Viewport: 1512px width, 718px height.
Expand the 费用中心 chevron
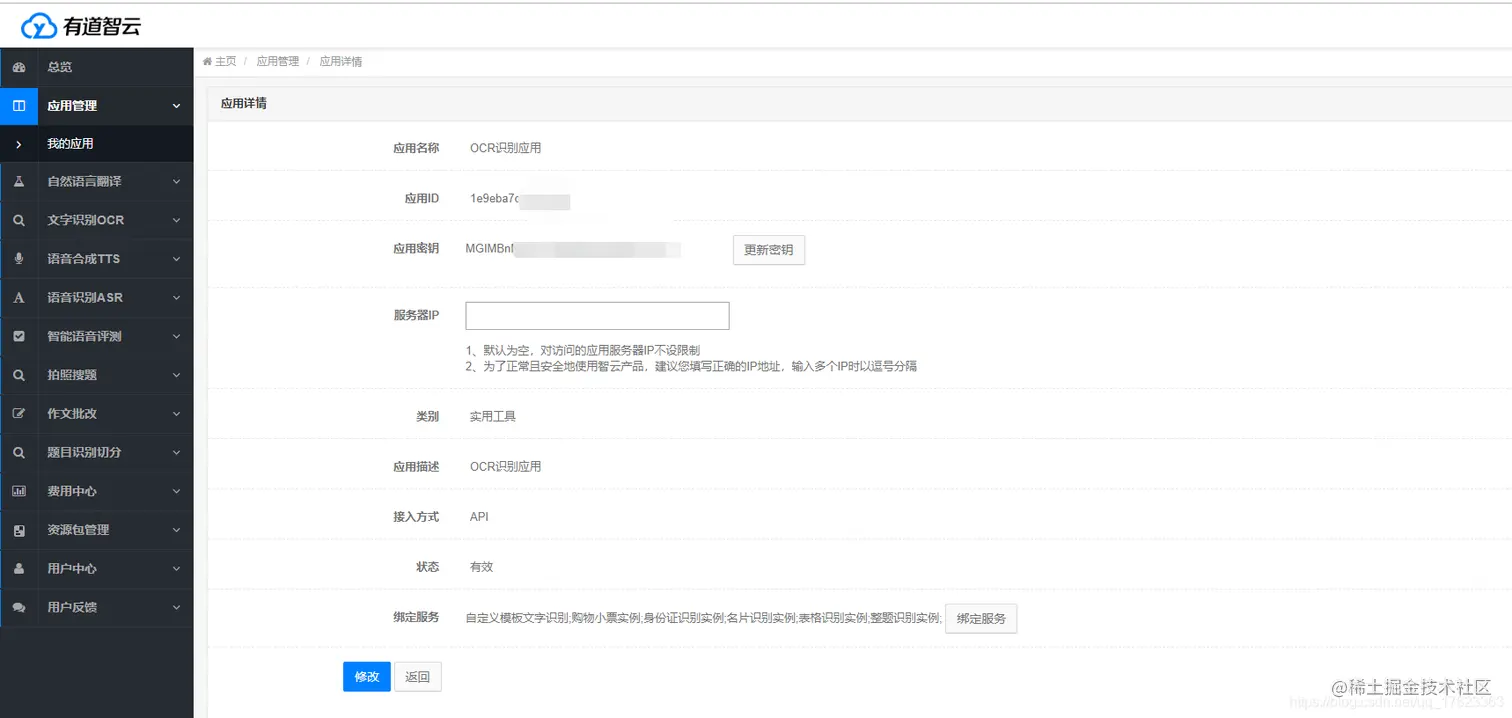176,491
